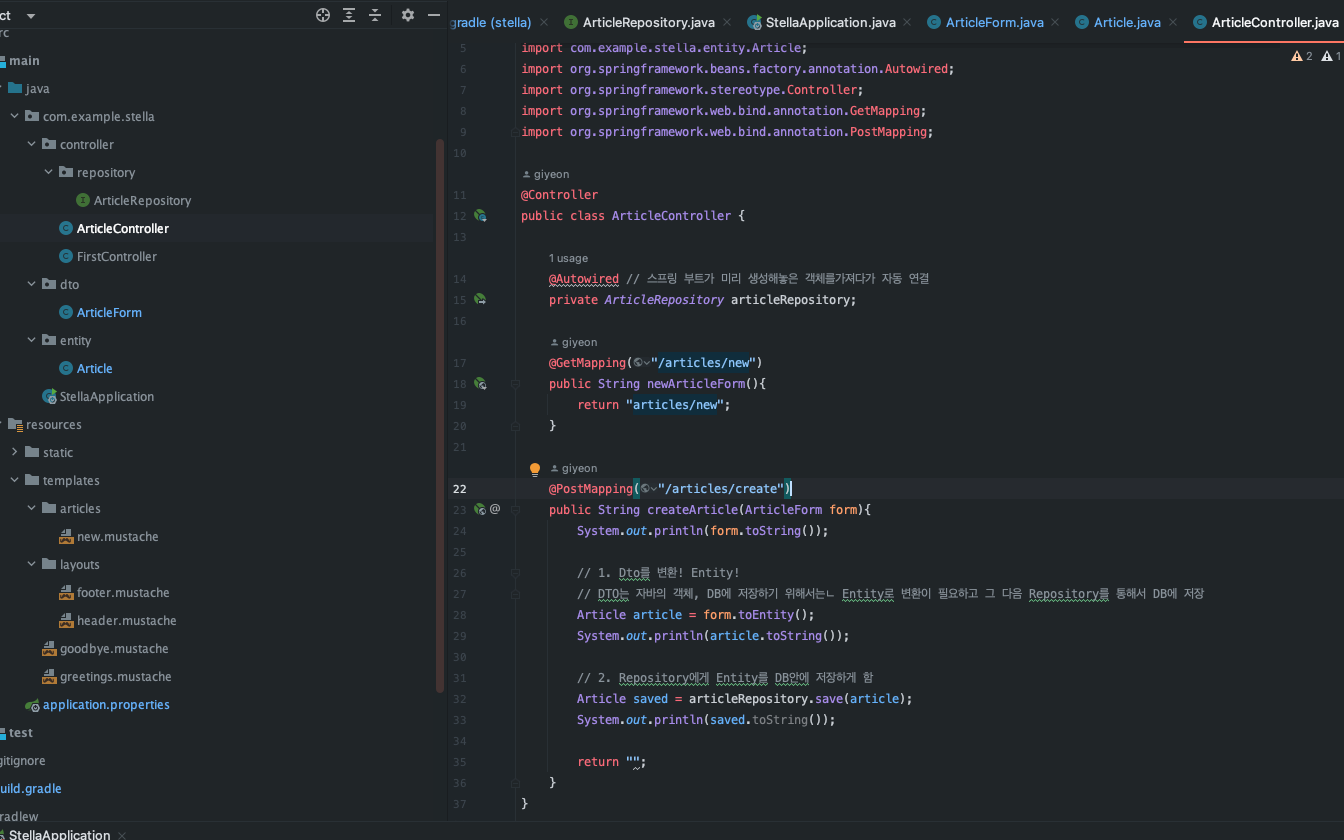This screenshot has height=840, width=1344.
Task: Select build.gradle file in tree
Action: click(30, 788)
